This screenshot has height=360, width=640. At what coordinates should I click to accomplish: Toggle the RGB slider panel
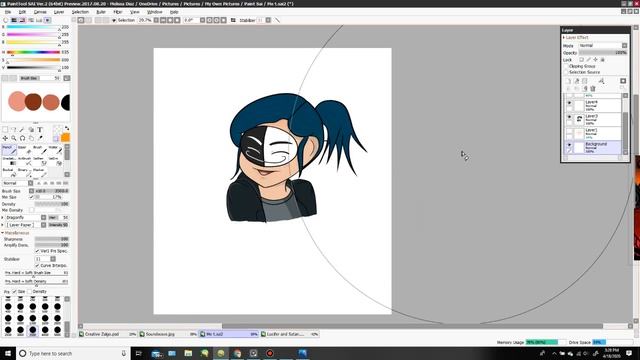(x=14, y=20)
